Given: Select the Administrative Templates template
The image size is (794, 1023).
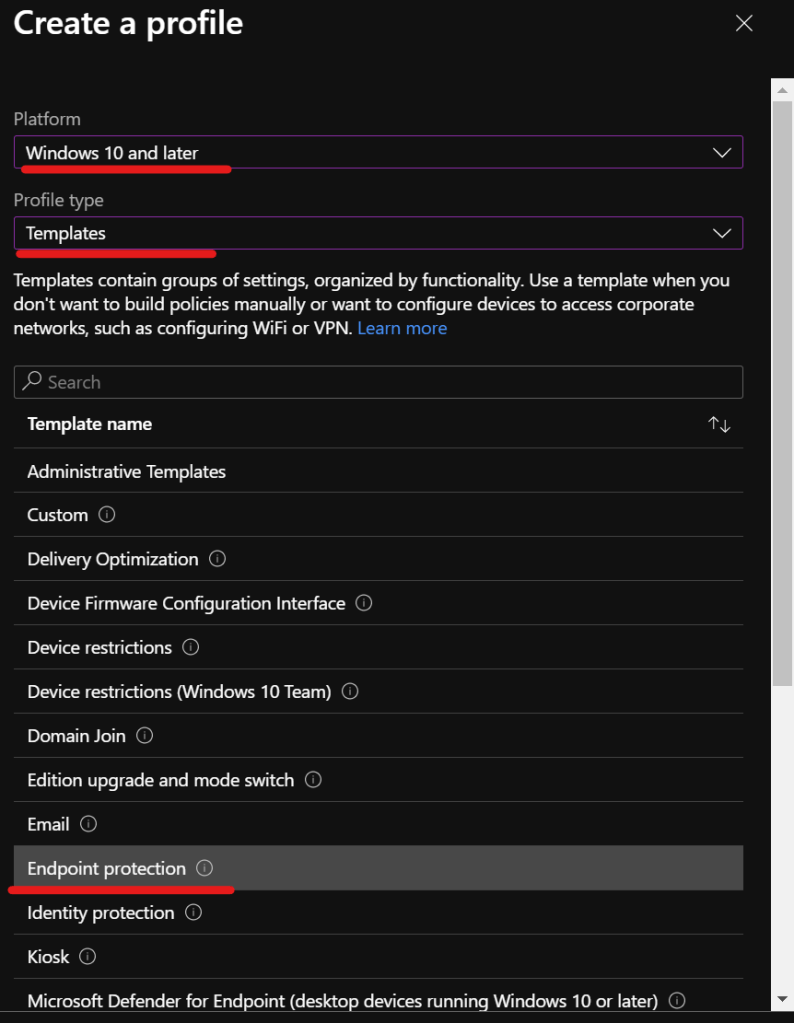Looking at the screenshot, I should click(x=127, y=471).
